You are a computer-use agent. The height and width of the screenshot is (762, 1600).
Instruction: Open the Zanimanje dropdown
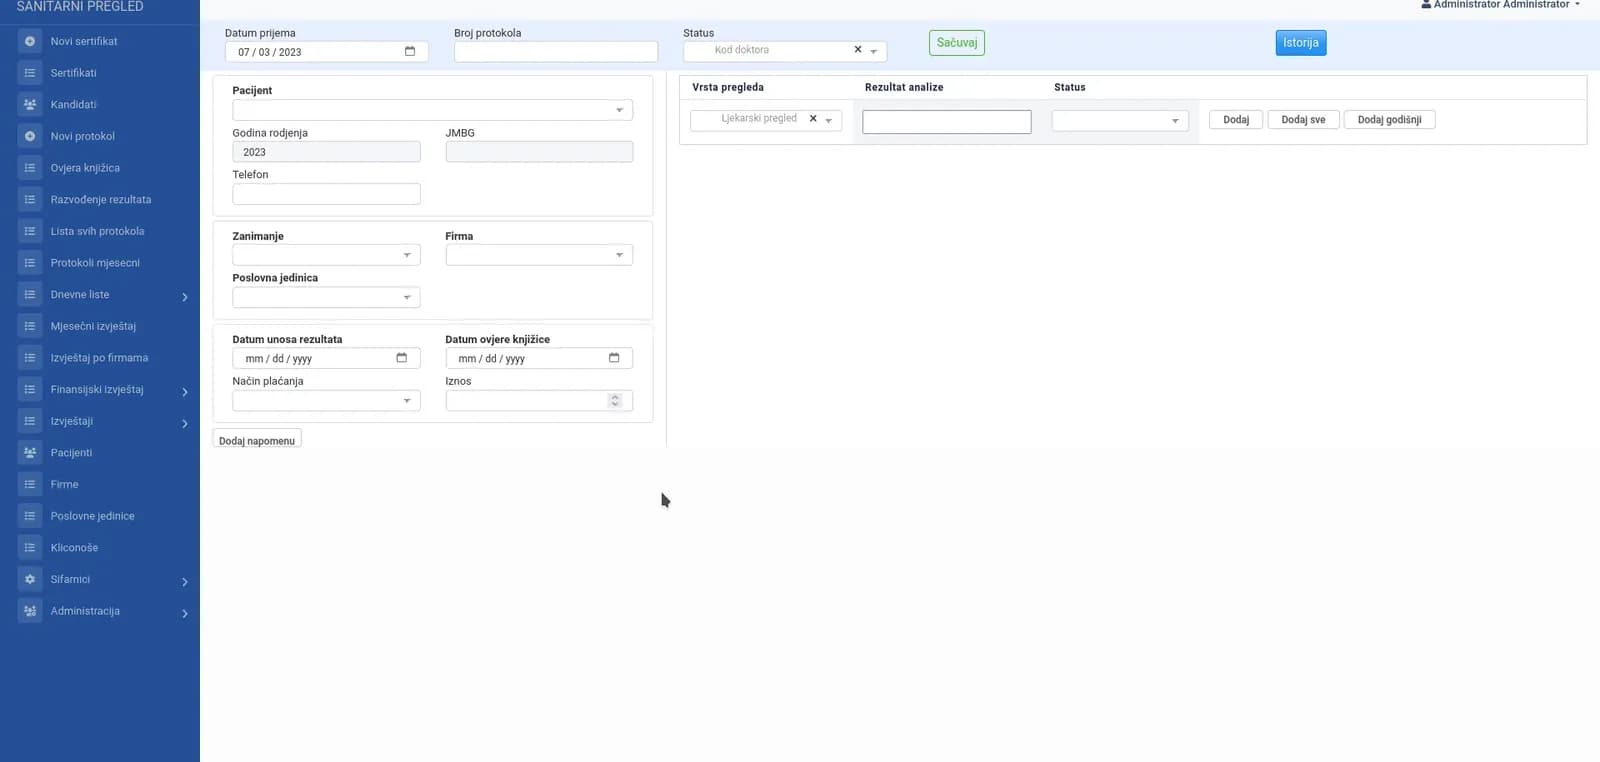point(326,255)
